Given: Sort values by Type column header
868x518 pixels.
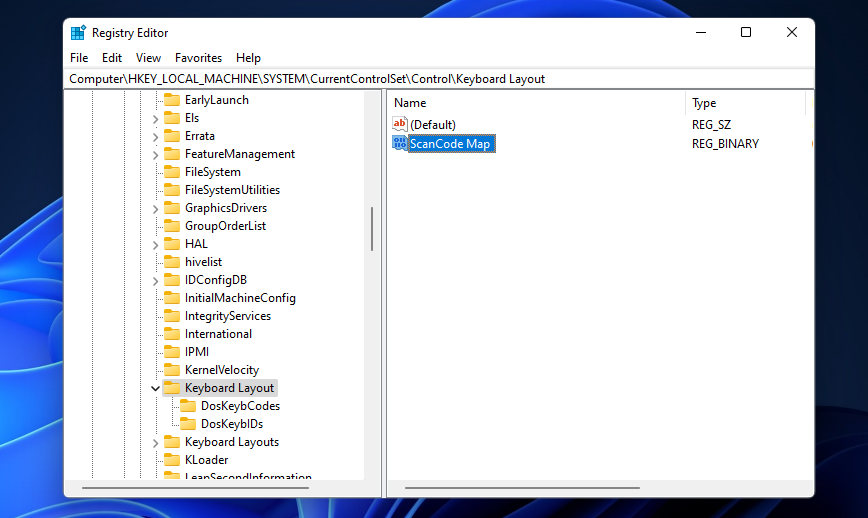Looking at the screenshot, I should pos(746,103).
